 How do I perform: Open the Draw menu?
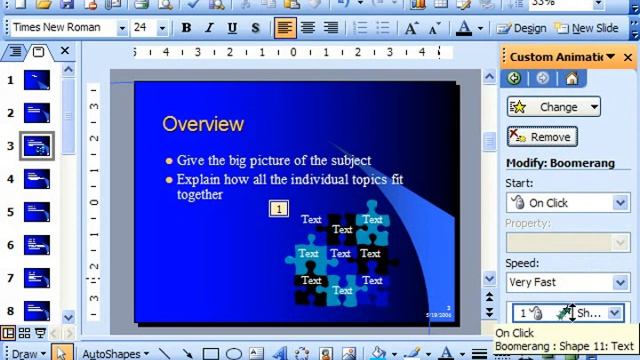[x=29, y=353]
